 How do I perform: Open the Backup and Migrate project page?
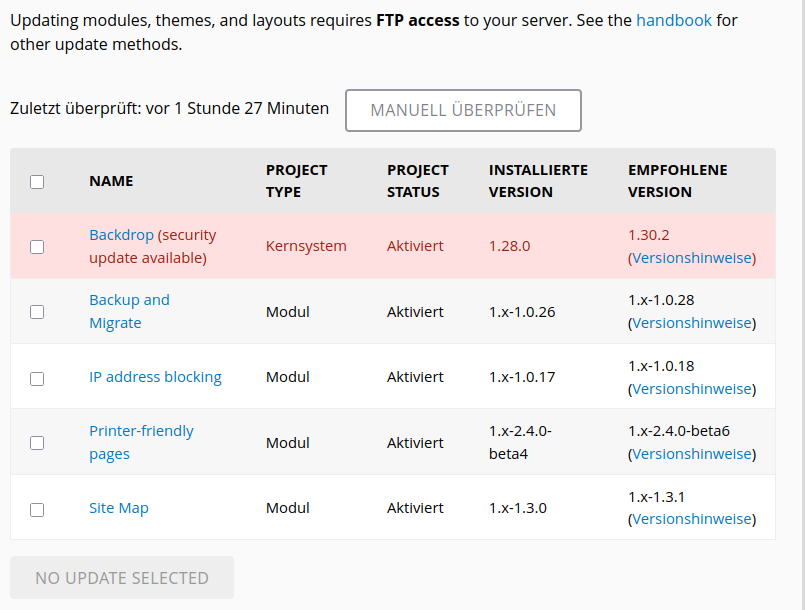click(129, 311)
